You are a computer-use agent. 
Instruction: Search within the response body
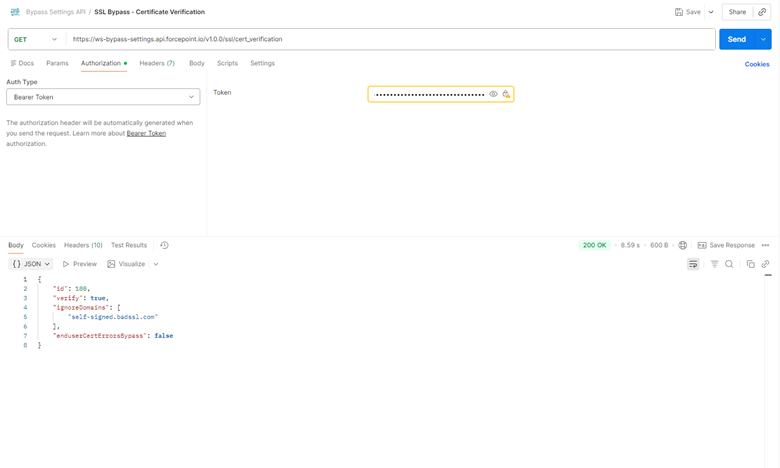click(729, 264)
